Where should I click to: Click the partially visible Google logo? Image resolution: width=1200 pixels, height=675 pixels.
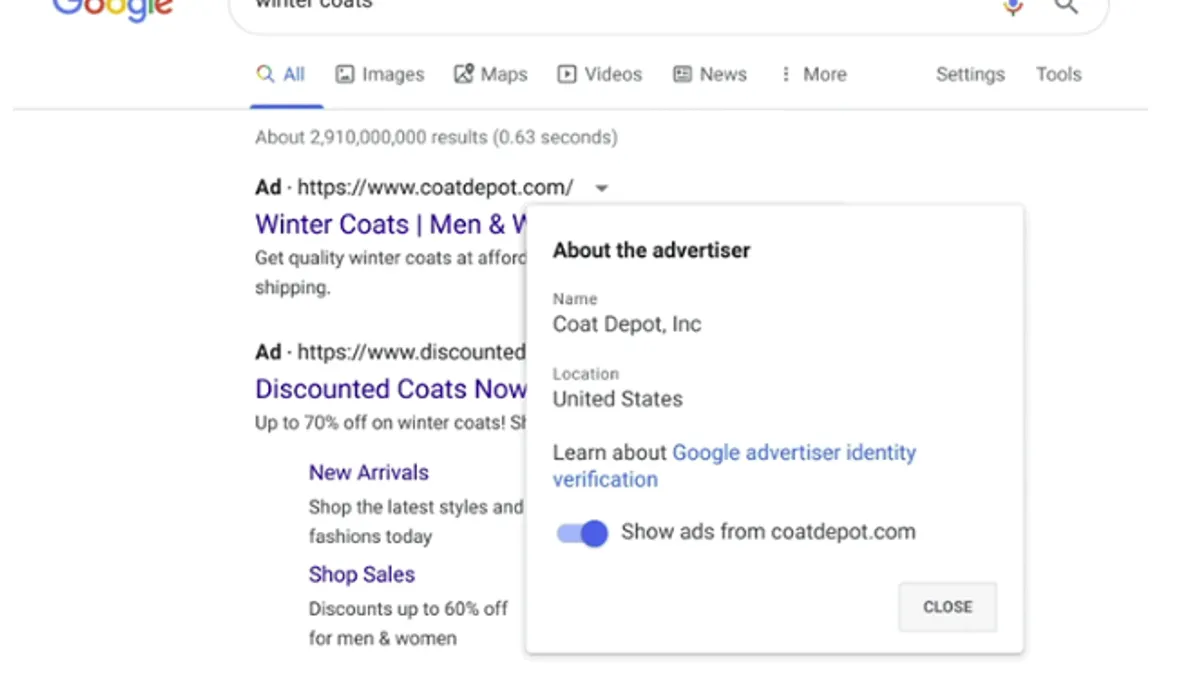coord(113,9)
